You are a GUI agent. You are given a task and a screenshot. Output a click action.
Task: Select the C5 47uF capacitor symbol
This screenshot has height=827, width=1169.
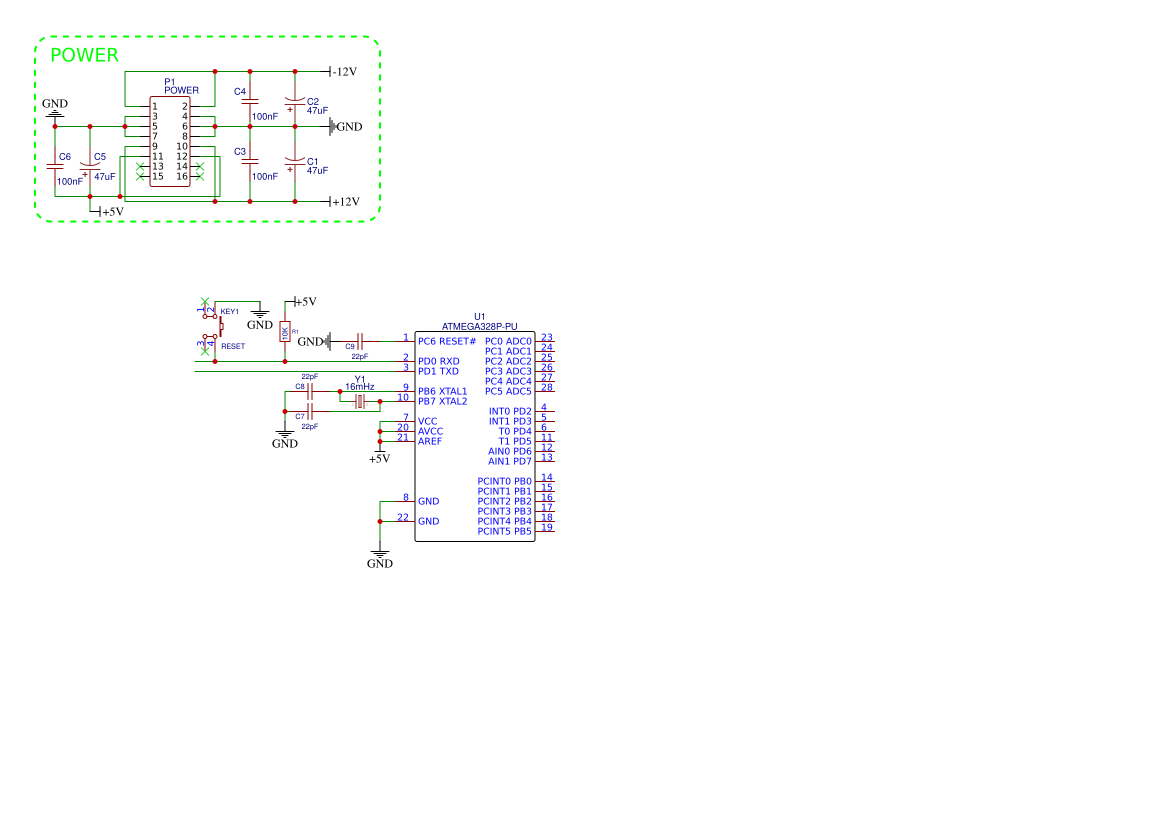[x=90, y=168]
